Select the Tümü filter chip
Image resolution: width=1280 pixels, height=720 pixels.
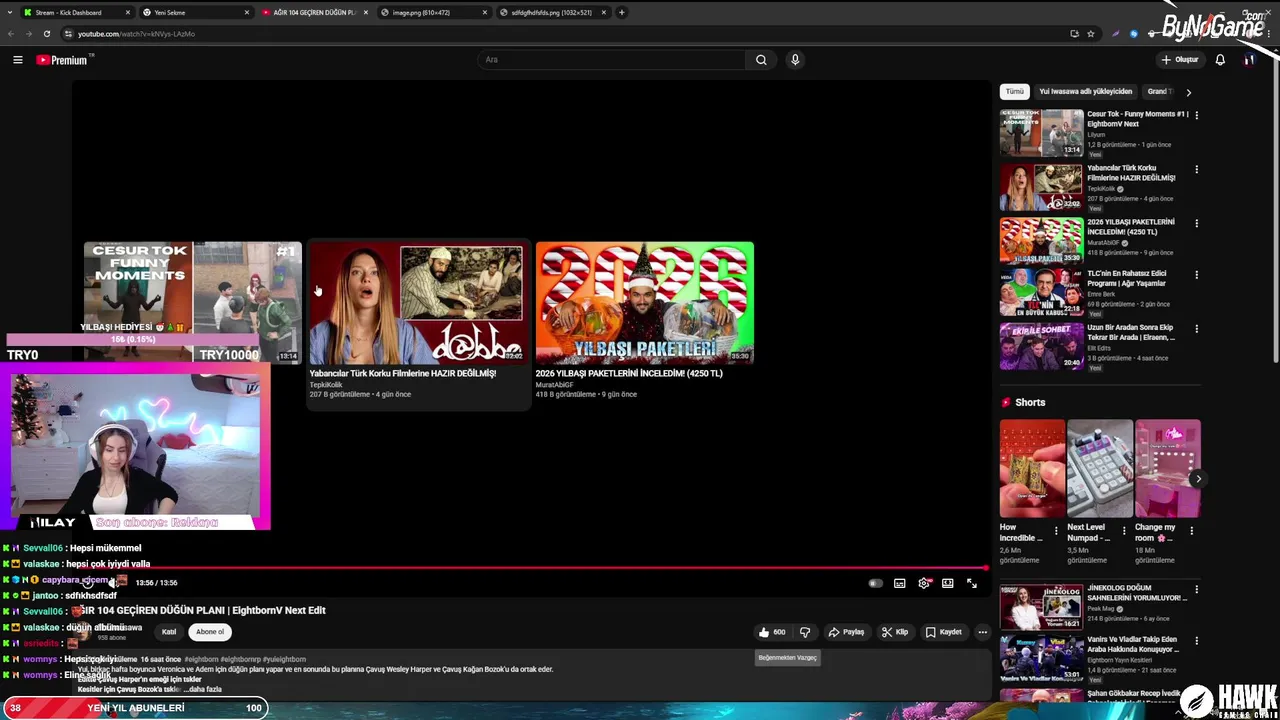tap(1015, 91)
